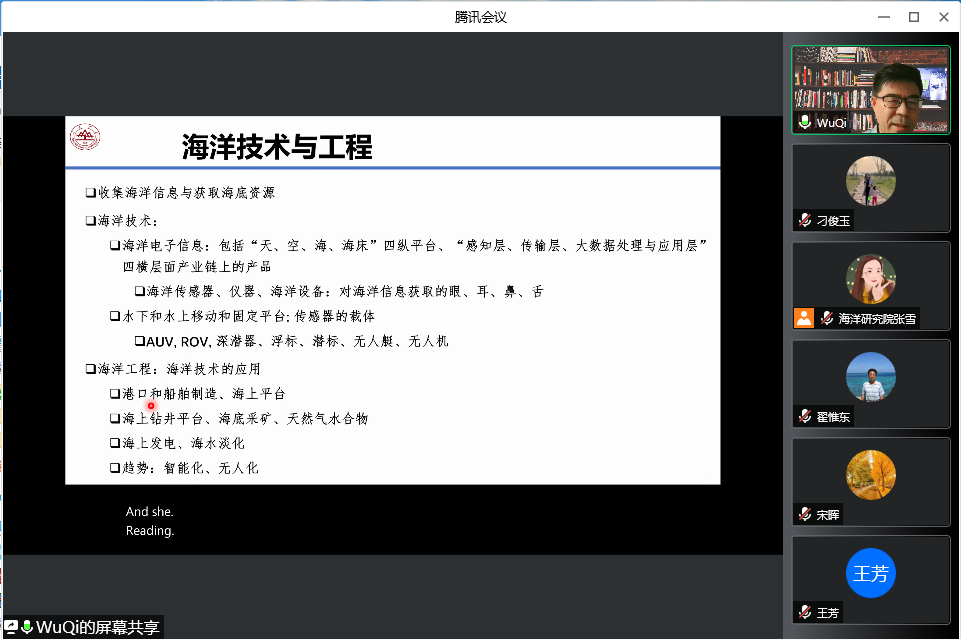Select 刁俊玉's round avatar picture

coord(870,181)
